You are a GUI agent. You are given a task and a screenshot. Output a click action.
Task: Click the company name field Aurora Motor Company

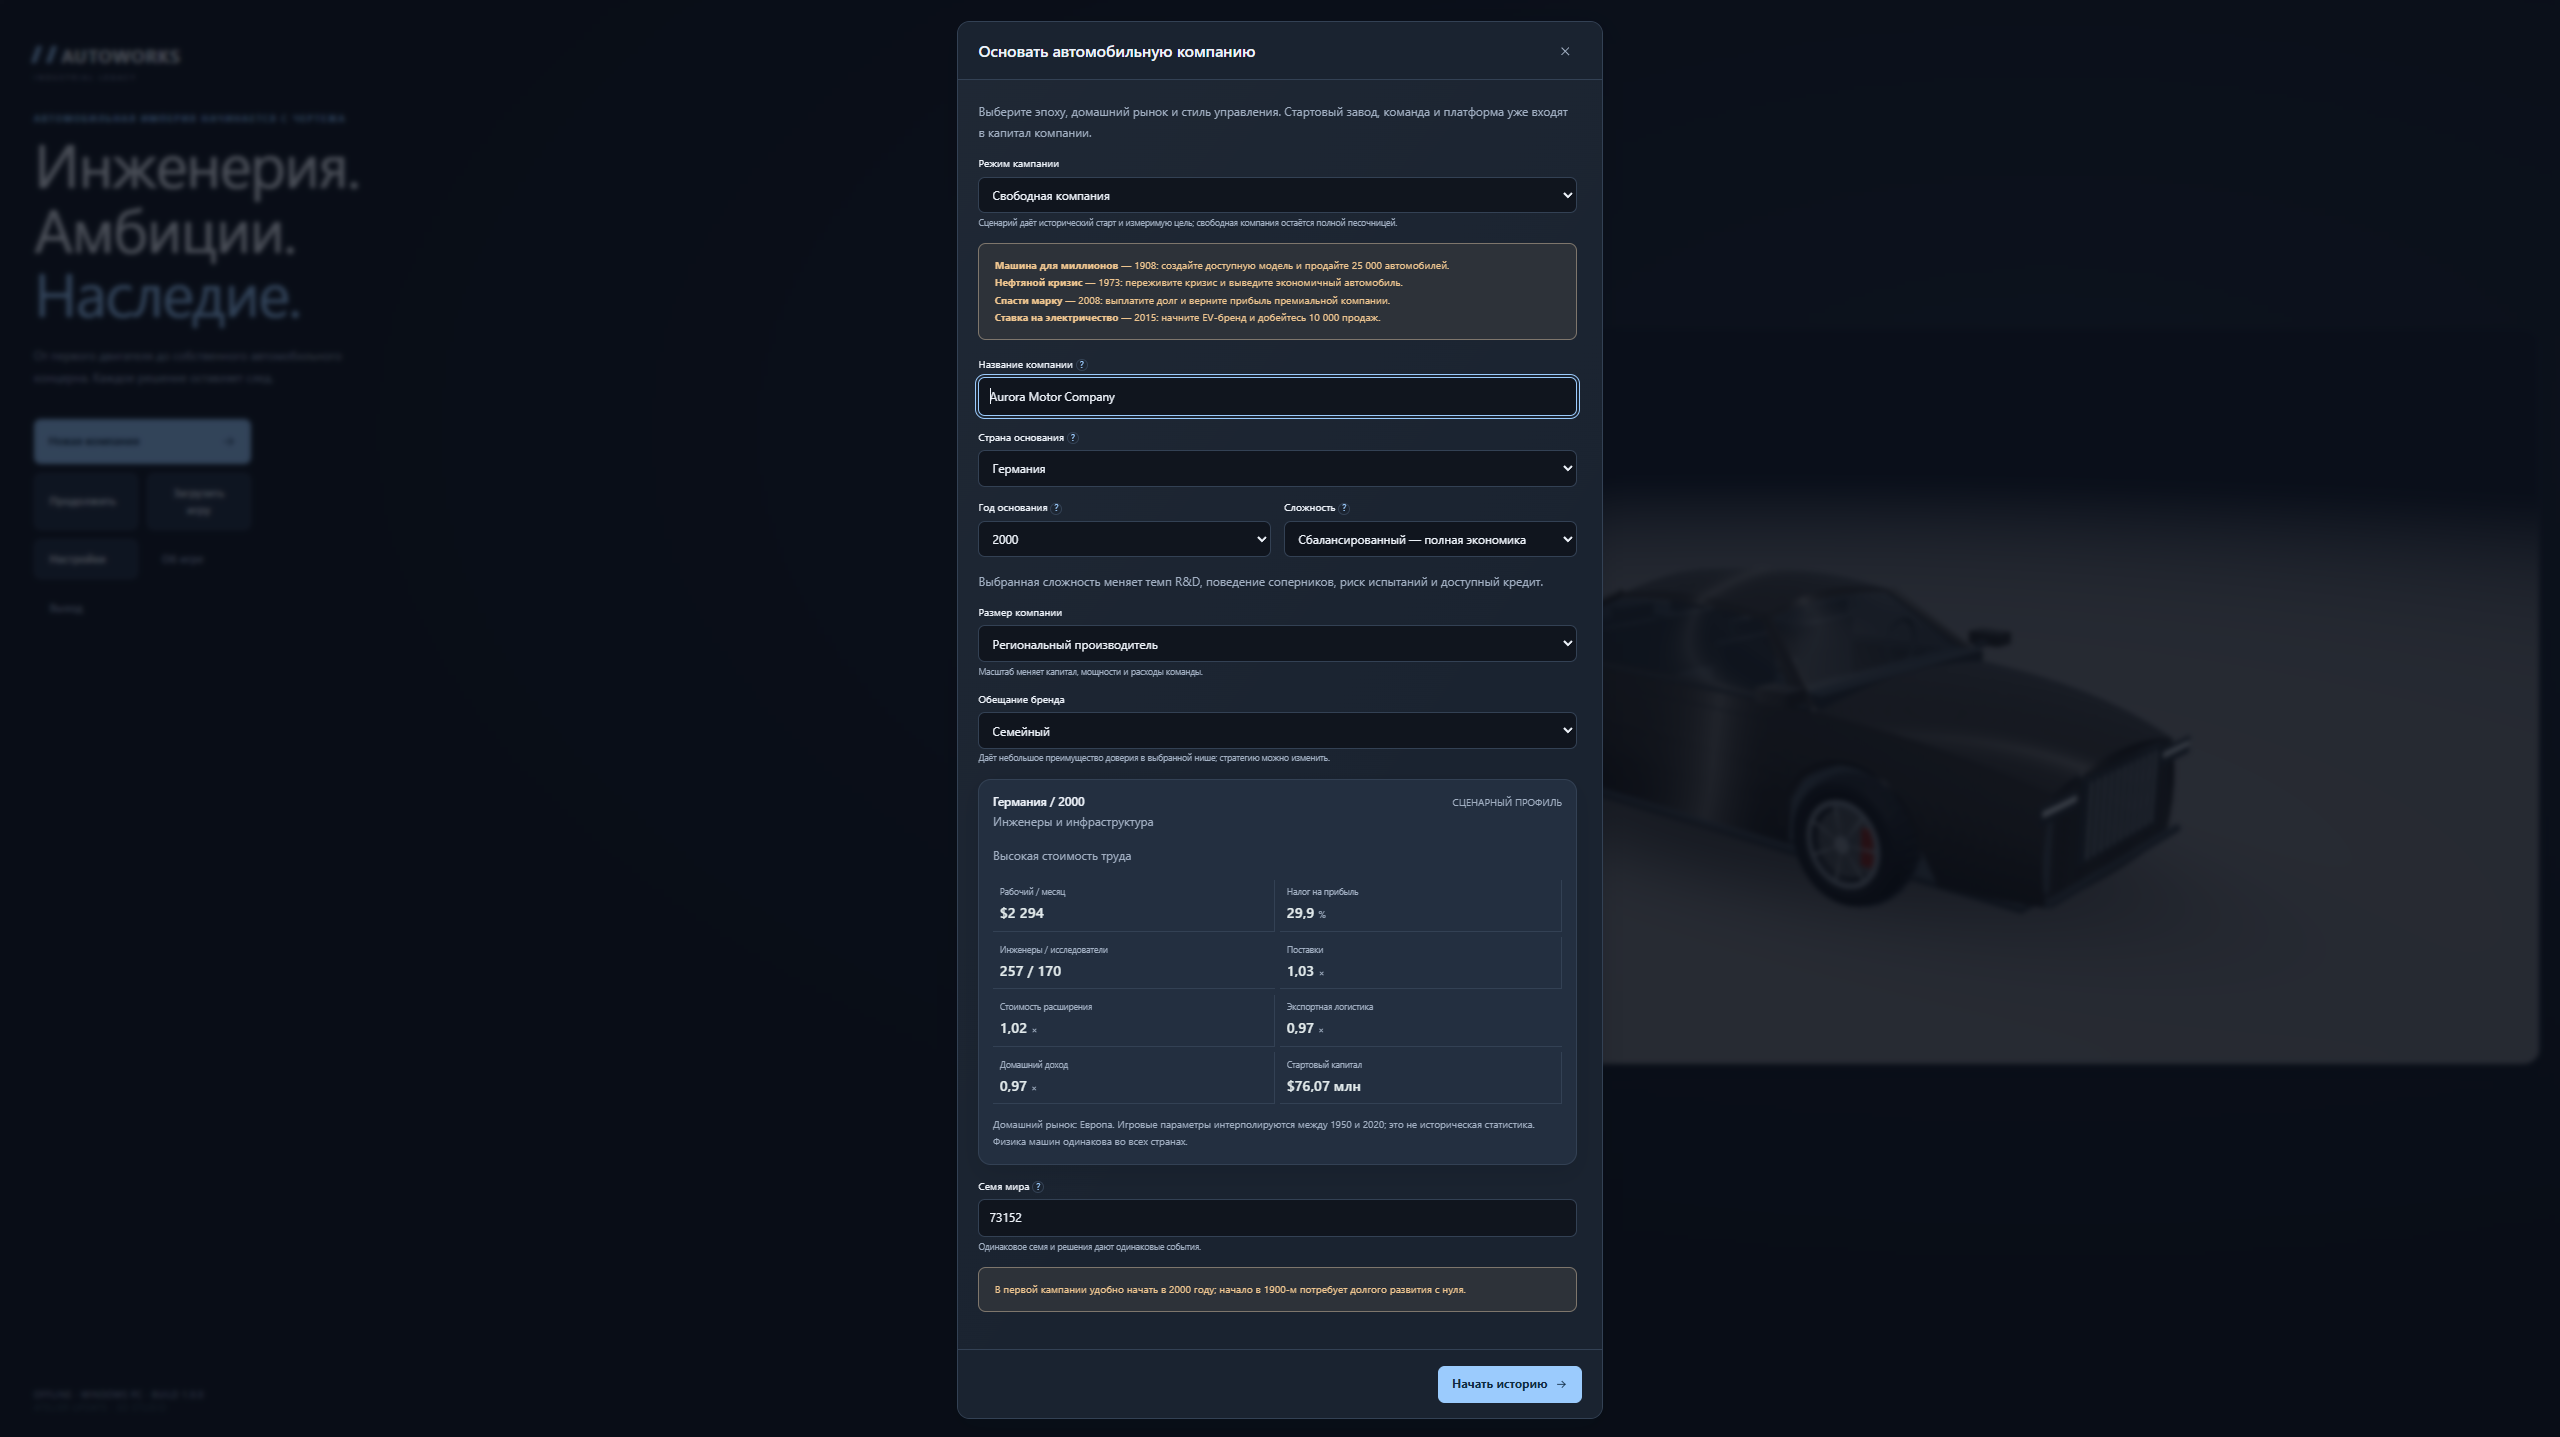[1277, 397]
